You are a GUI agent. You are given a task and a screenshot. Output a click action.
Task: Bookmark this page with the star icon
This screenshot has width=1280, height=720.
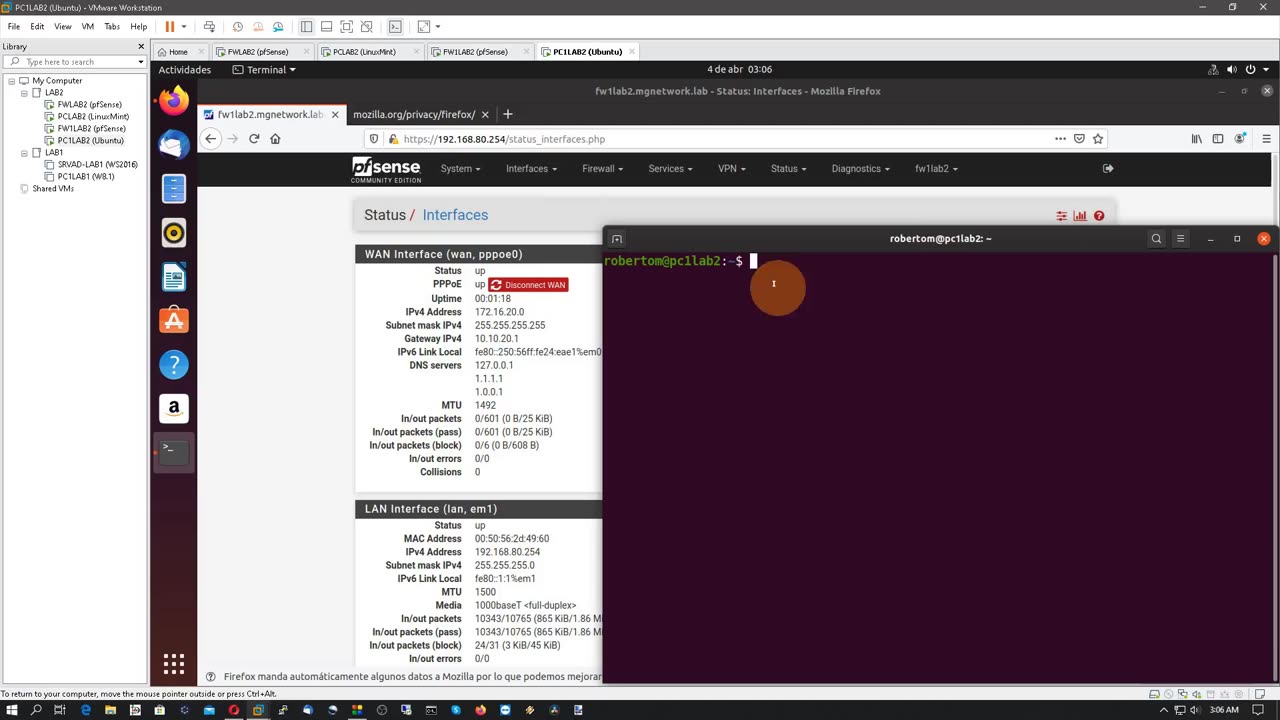[x=1098, y=139]
